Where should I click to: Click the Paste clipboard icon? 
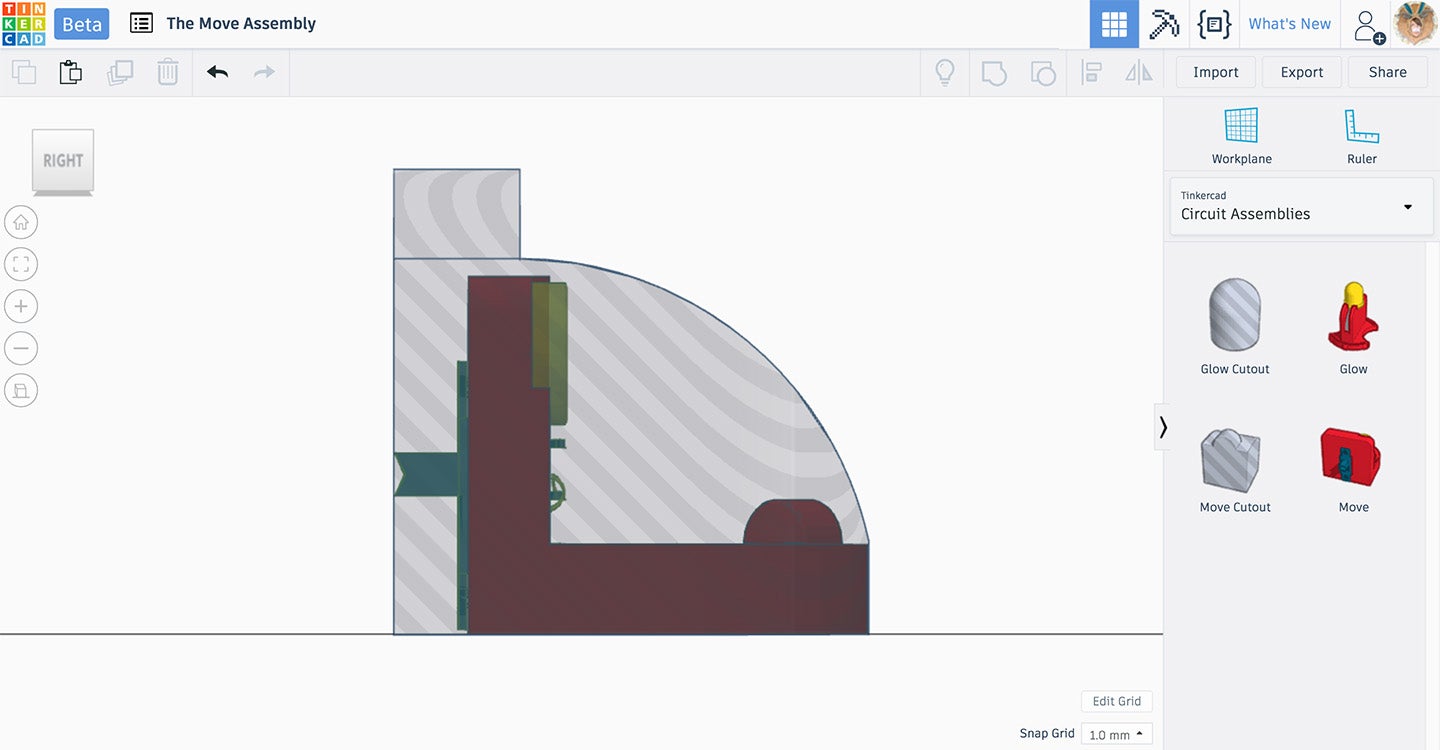pos(70,73)
